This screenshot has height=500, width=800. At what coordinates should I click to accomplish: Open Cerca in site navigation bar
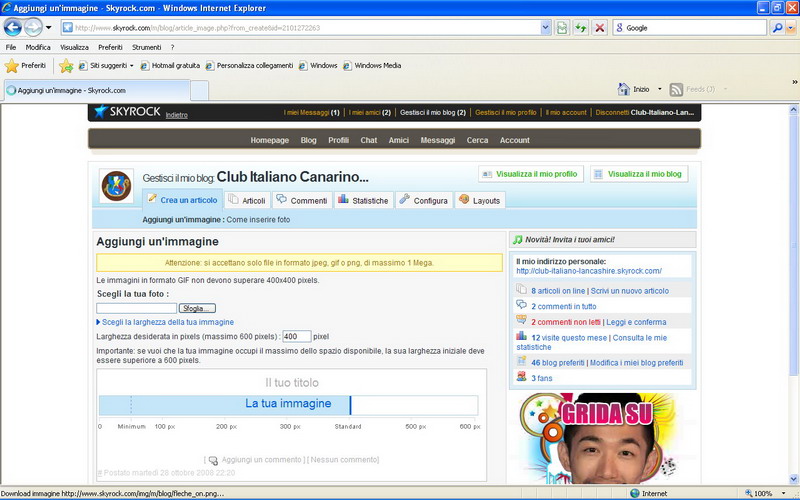tap(477, 140)
